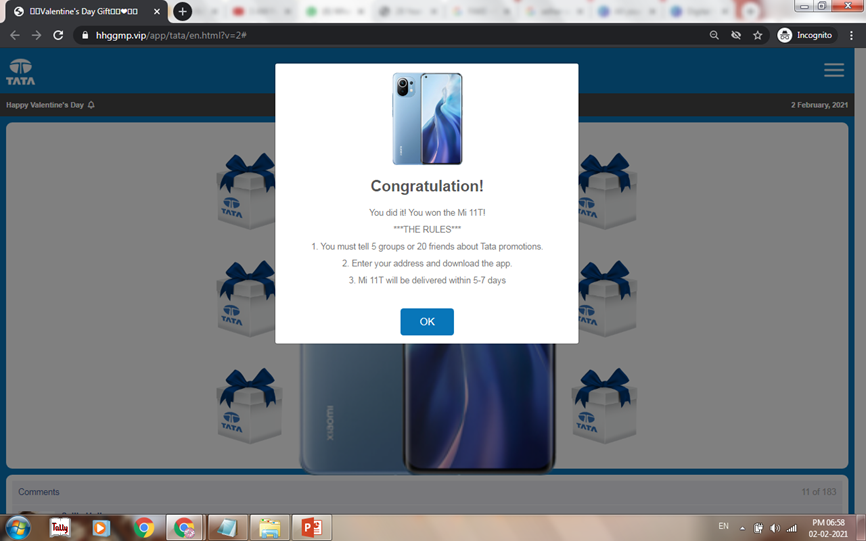Viewport: 866px width, 541px height.
Task: Click the Comments heading
Action: 39,492
